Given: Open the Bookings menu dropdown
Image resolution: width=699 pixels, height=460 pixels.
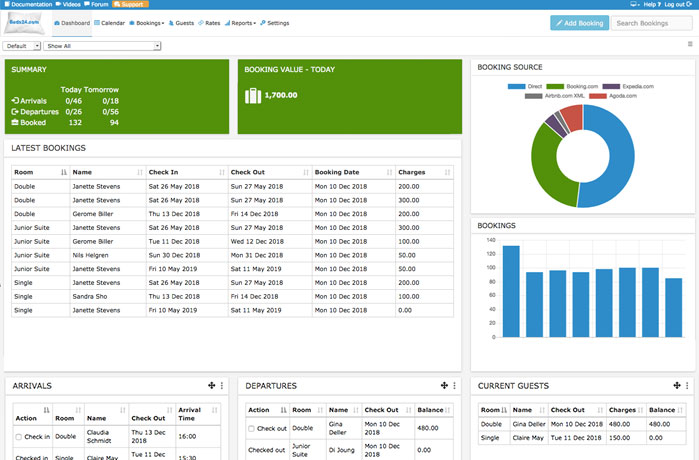Looking at the screenshot, I should [x=147, y=23].
